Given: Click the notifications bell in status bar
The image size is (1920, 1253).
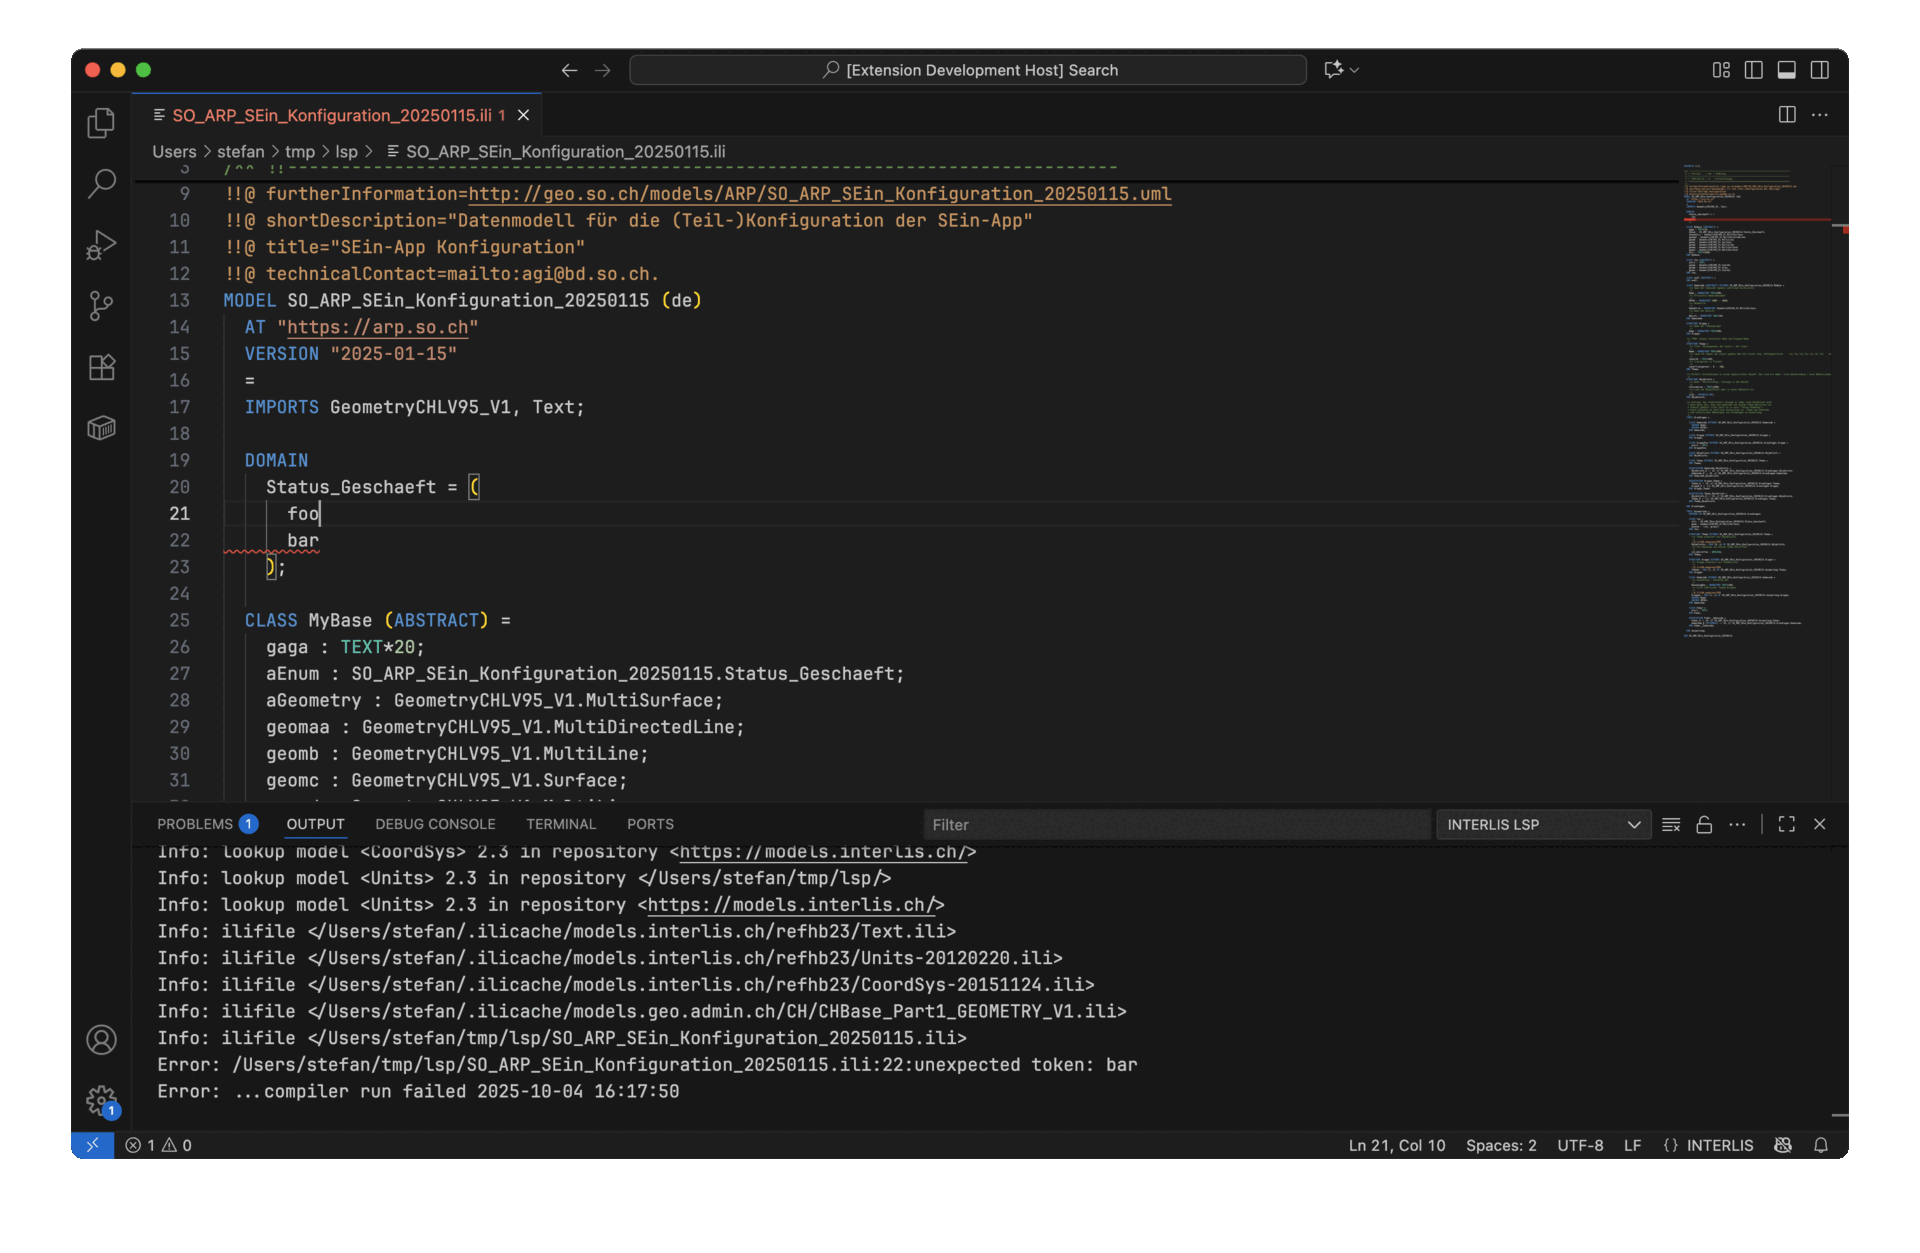Looking at the screenshot, I should 1821,1145.
